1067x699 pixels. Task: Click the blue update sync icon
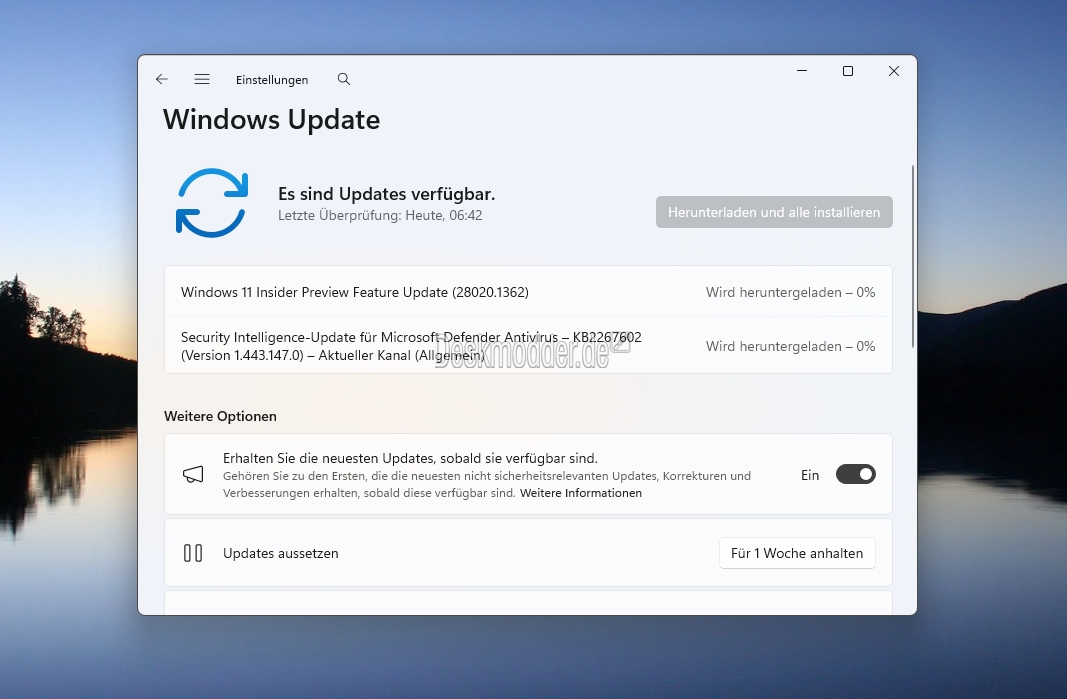[211, 203]
